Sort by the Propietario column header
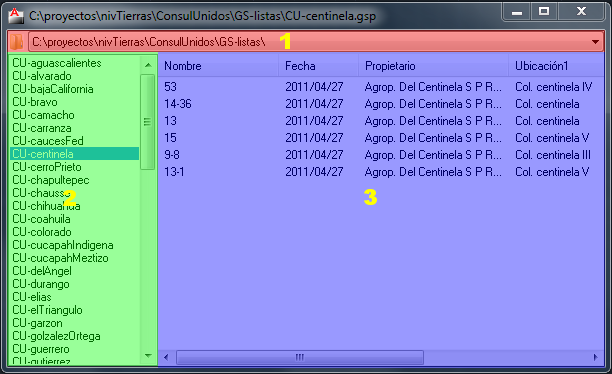The height and width of the screenshot is (374, 612). (433, 66)
